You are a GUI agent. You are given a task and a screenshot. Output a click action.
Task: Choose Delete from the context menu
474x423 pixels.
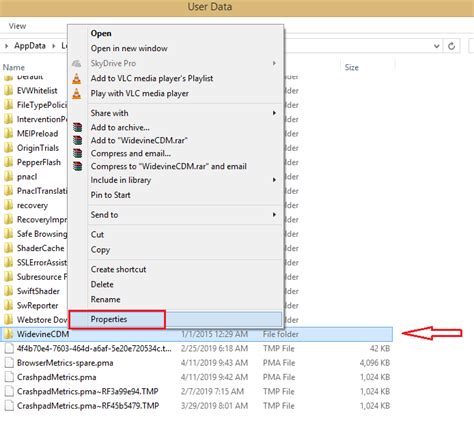(x=102, y=284)
